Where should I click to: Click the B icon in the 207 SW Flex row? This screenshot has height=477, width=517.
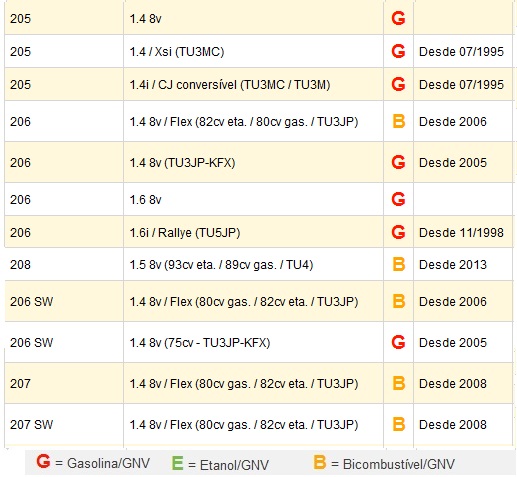(399, 424)
